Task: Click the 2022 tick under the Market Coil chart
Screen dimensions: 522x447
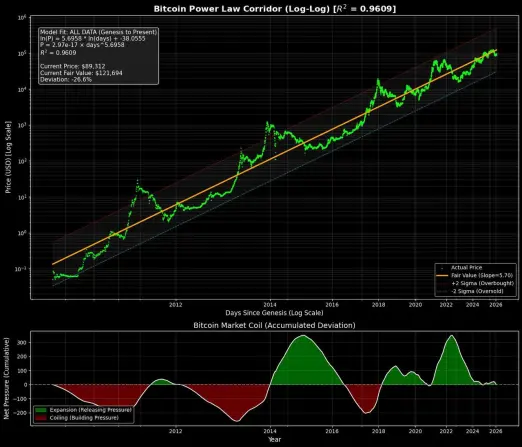Action: point(446,431)
